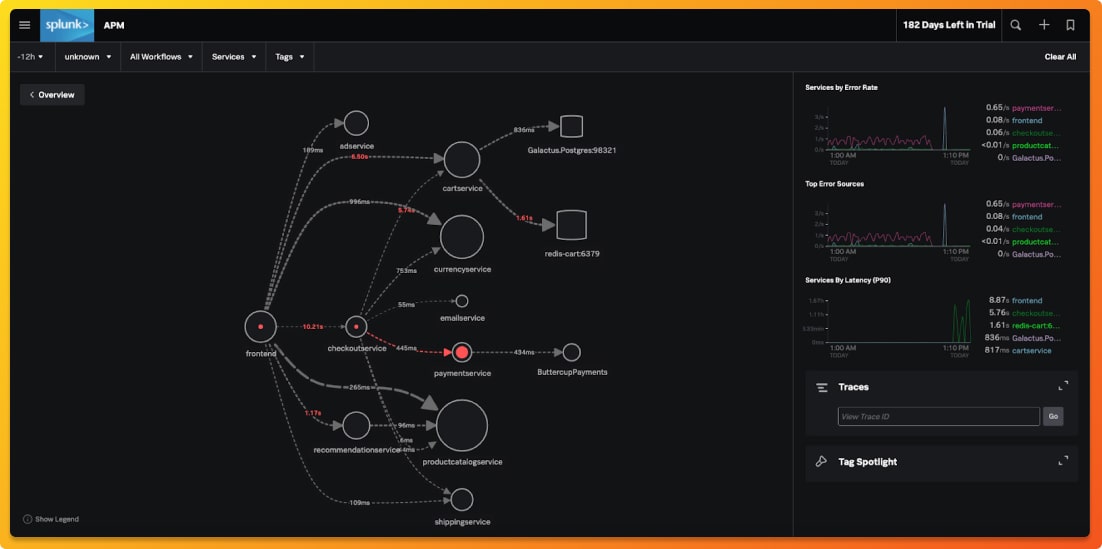Viewport: 1102px width, 549px height.
Task: Click the 182 Days Left in Trial link
Action: [949, 25]
